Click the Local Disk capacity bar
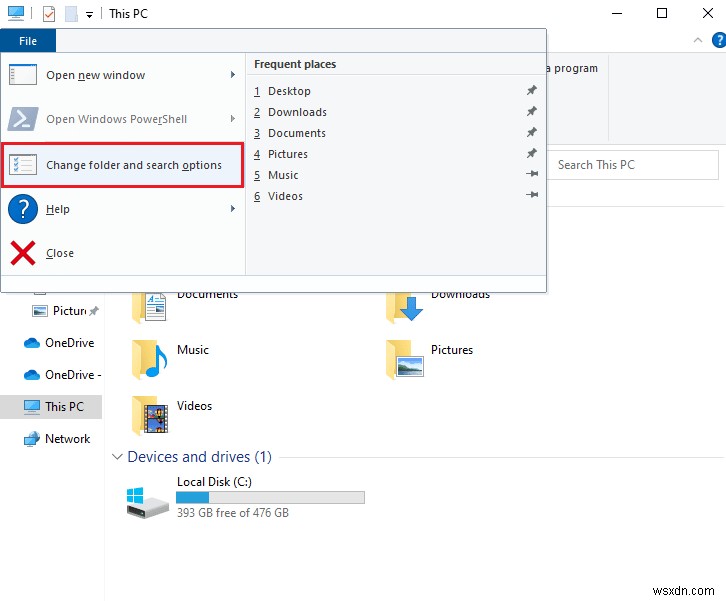Image resolution: width=726 pixels, height=601 pixels. pyautogui.click(x=270, y=497)
